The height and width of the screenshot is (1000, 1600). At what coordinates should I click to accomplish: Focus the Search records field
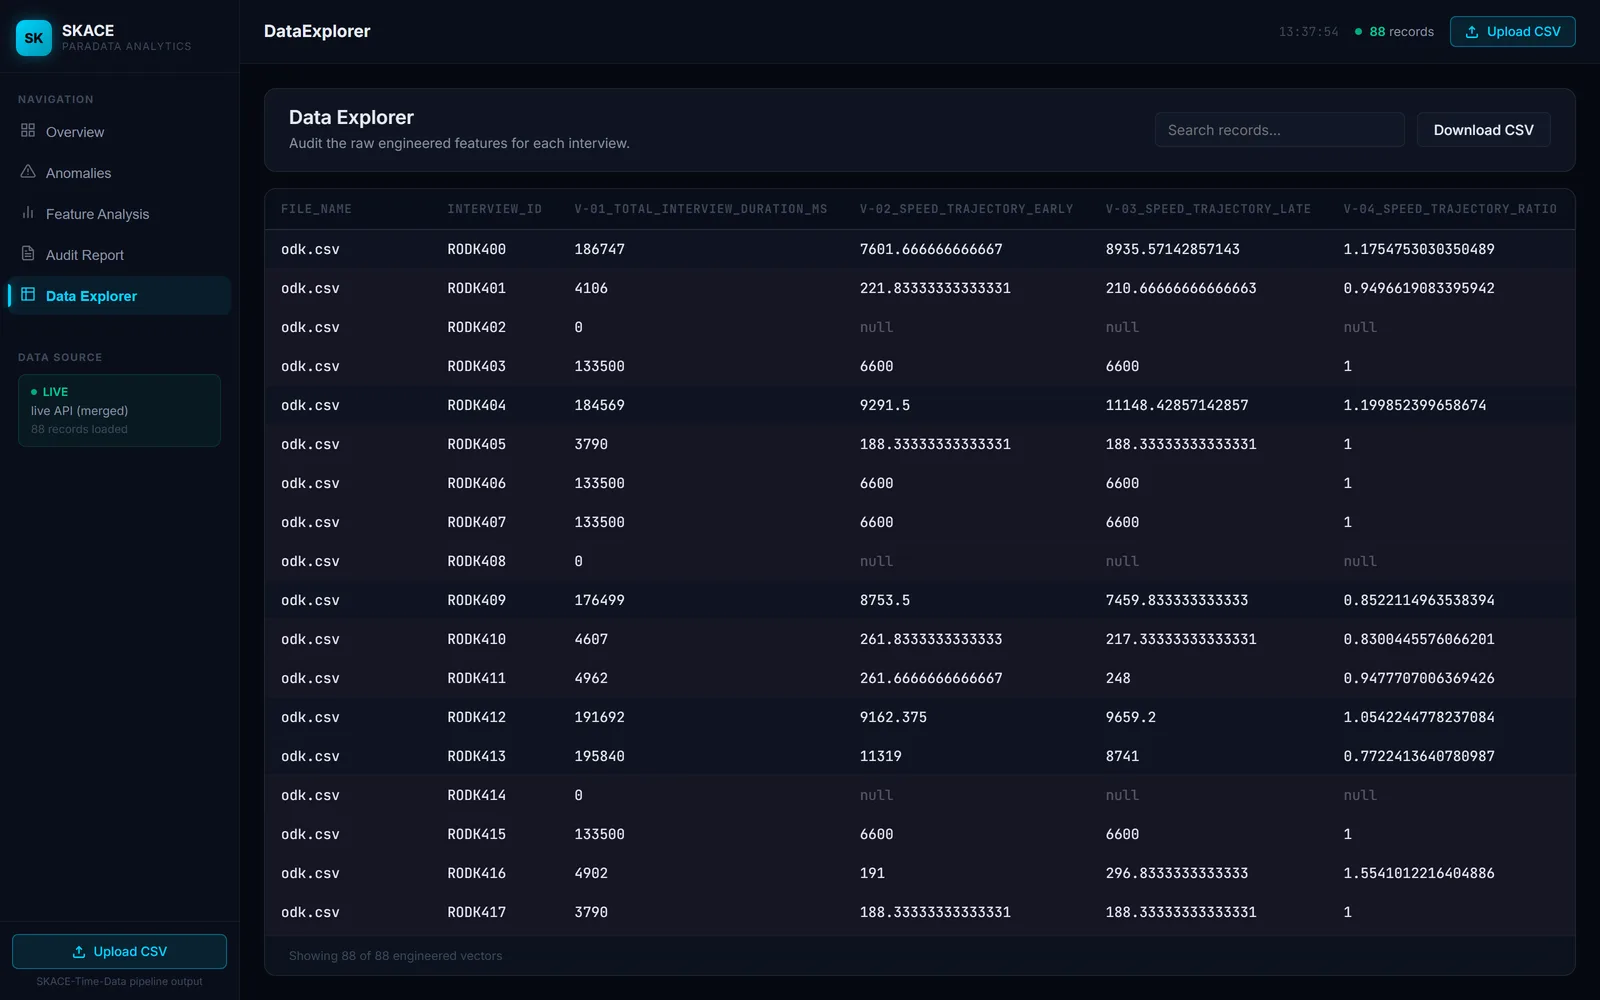click(1279, 130)
